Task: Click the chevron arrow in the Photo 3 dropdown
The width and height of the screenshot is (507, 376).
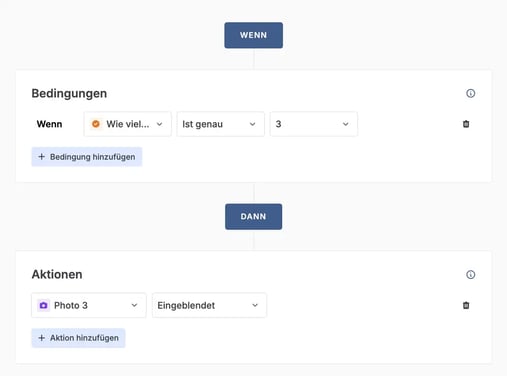Action: tap(134, 305)
